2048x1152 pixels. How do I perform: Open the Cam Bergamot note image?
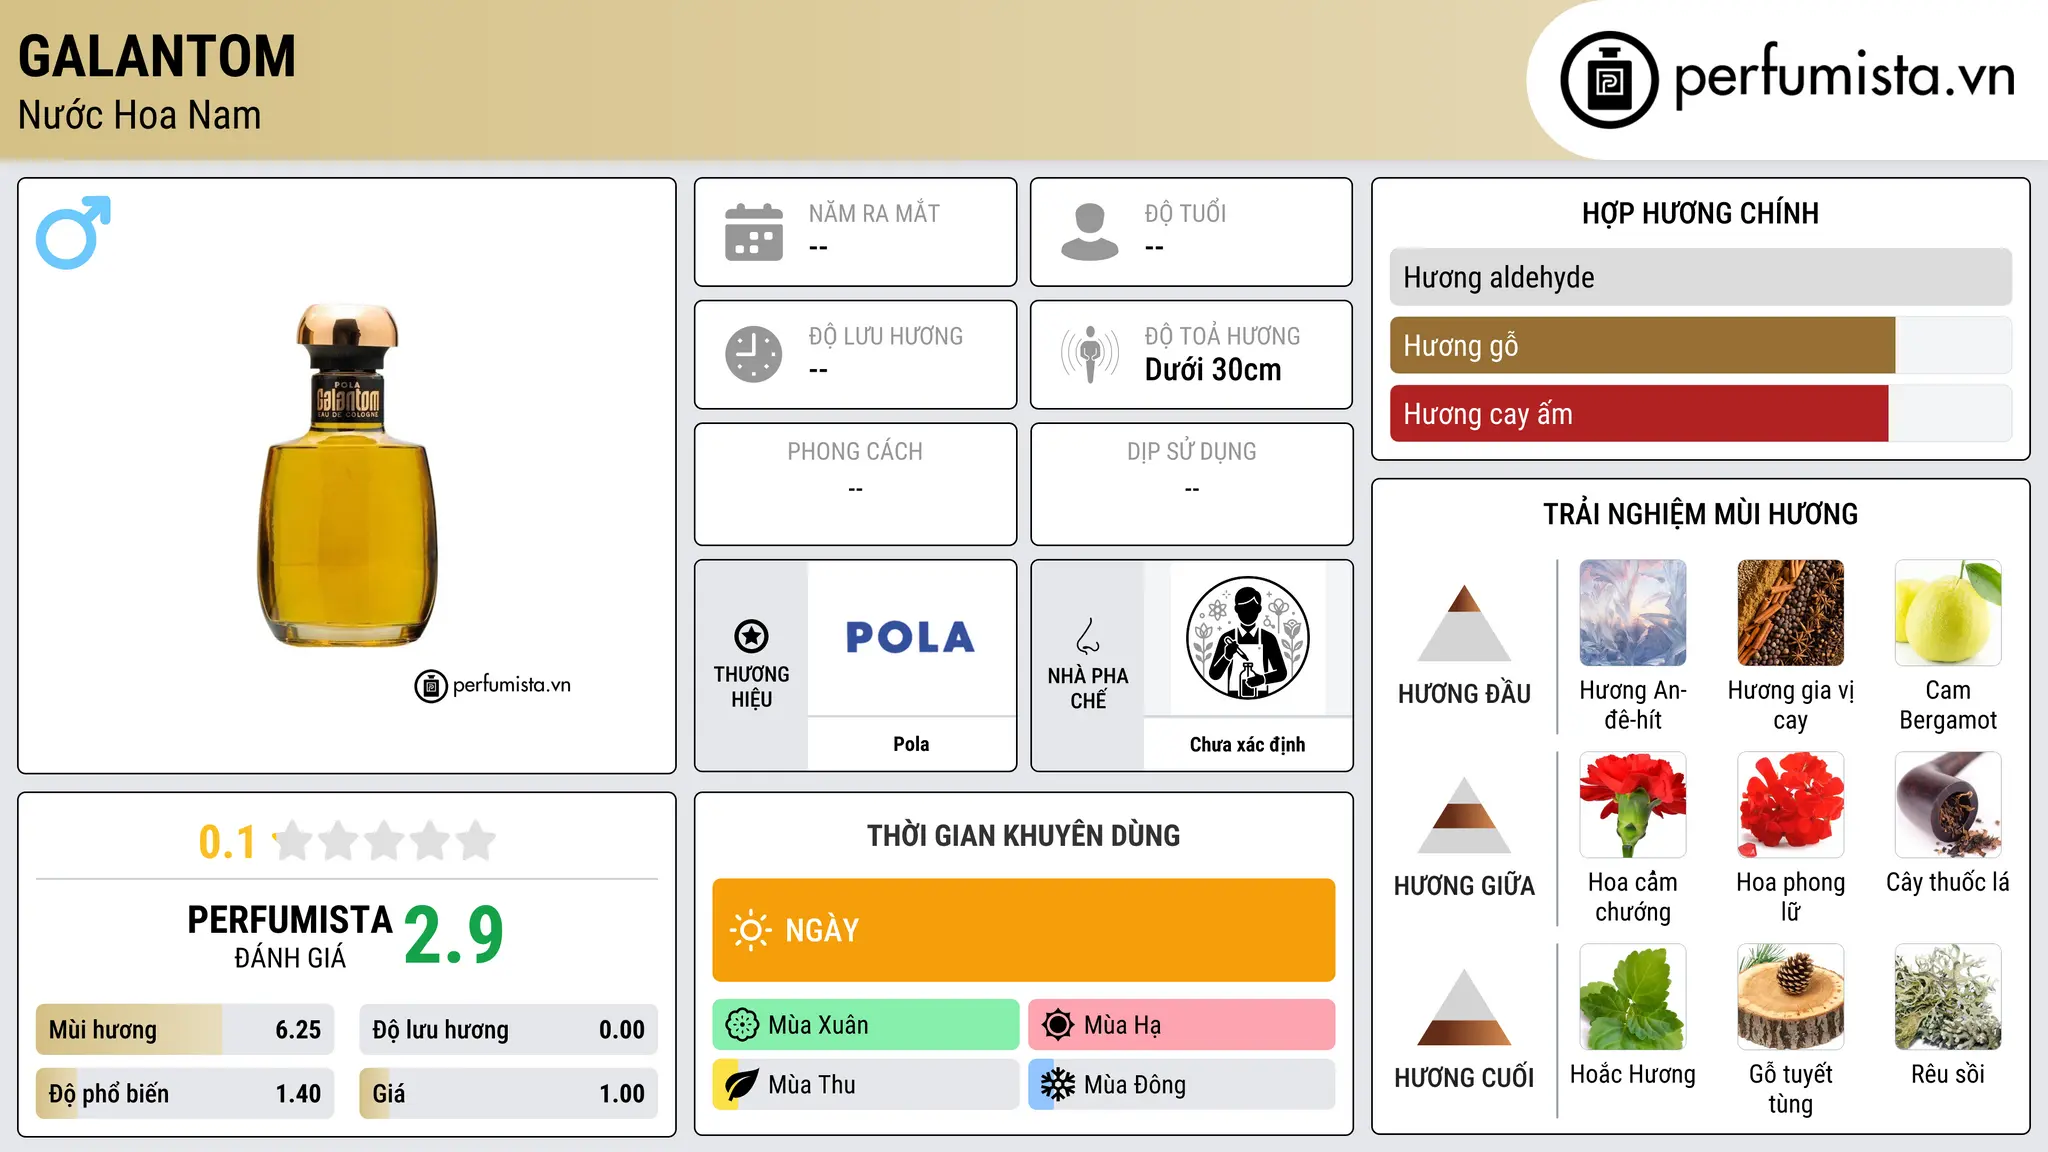[1948, 613]
